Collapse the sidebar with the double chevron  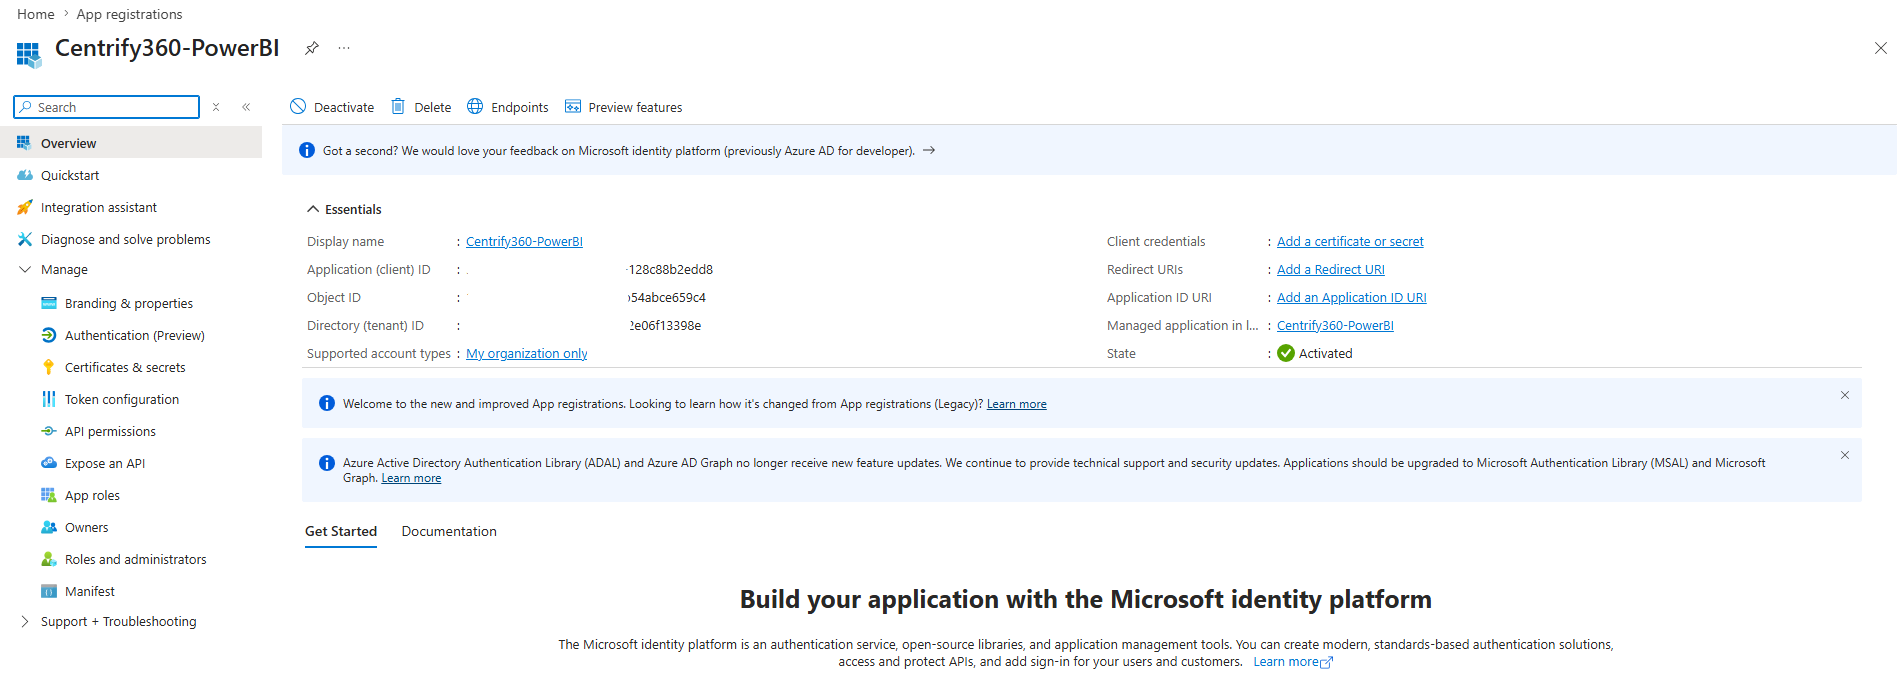coord(246,107)
